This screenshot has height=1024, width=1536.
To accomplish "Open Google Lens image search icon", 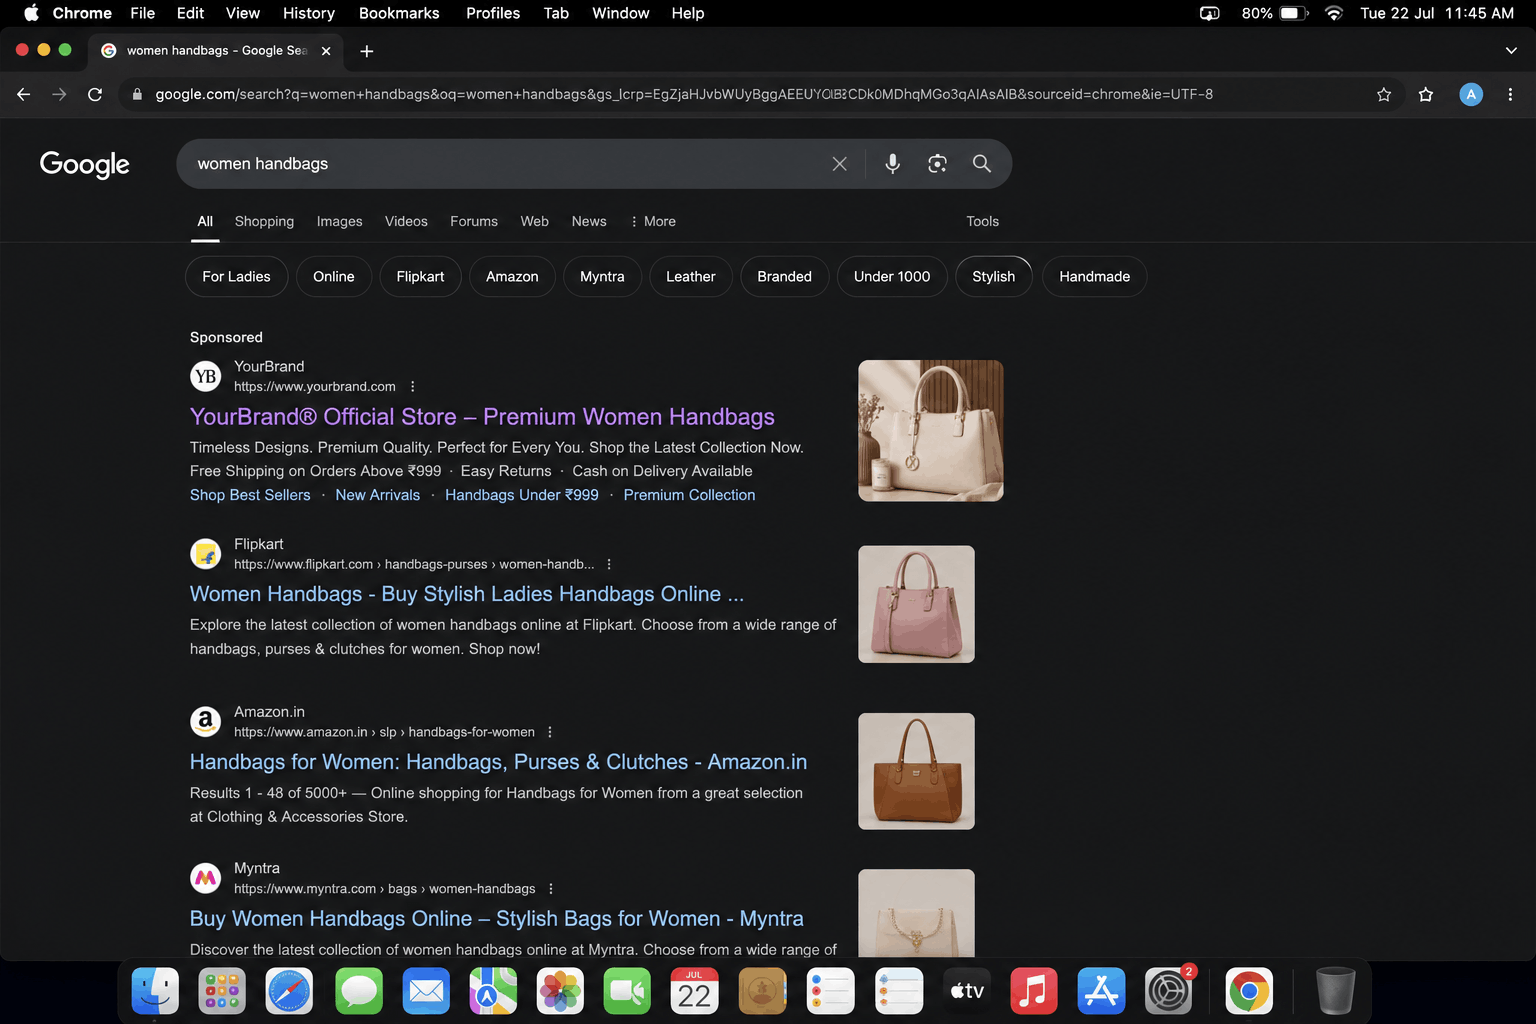I will click(x=937, y=164).
